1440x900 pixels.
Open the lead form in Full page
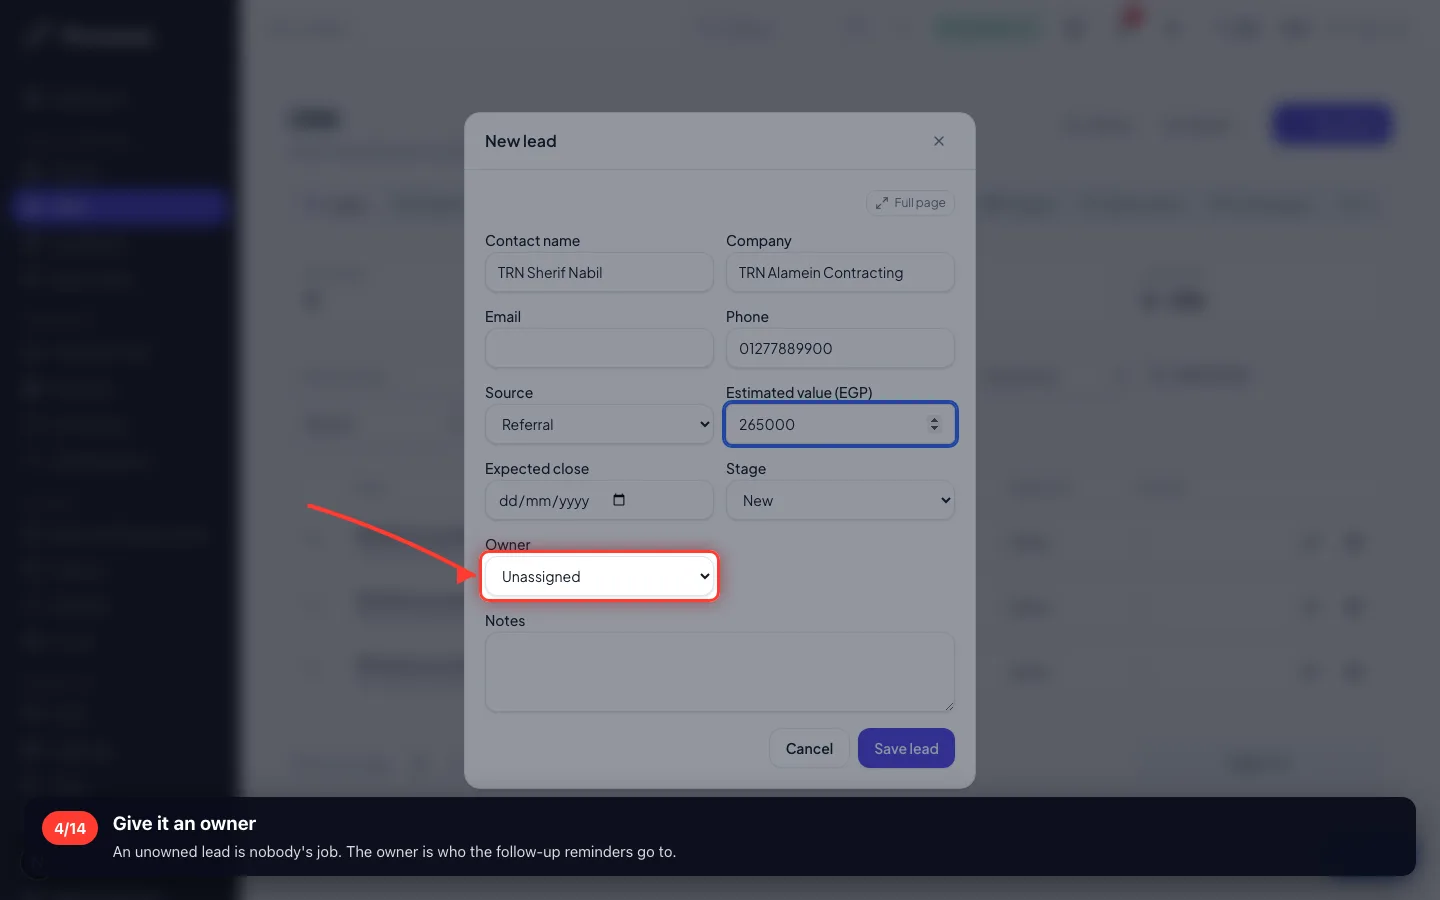coord(910,202)
